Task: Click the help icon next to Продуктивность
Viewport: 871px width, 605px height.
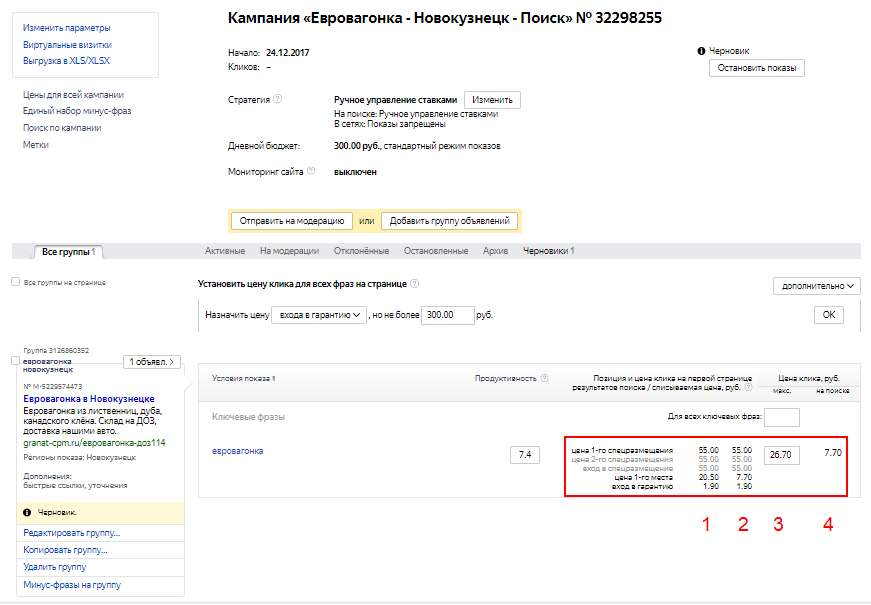Action: 544,378
